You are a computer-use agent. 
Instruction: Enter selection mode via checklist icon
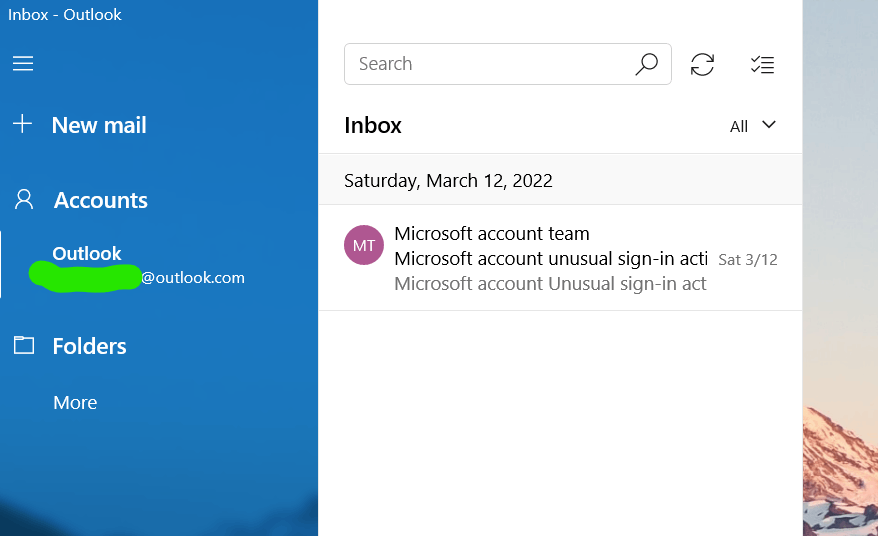[x=762, y=64]
